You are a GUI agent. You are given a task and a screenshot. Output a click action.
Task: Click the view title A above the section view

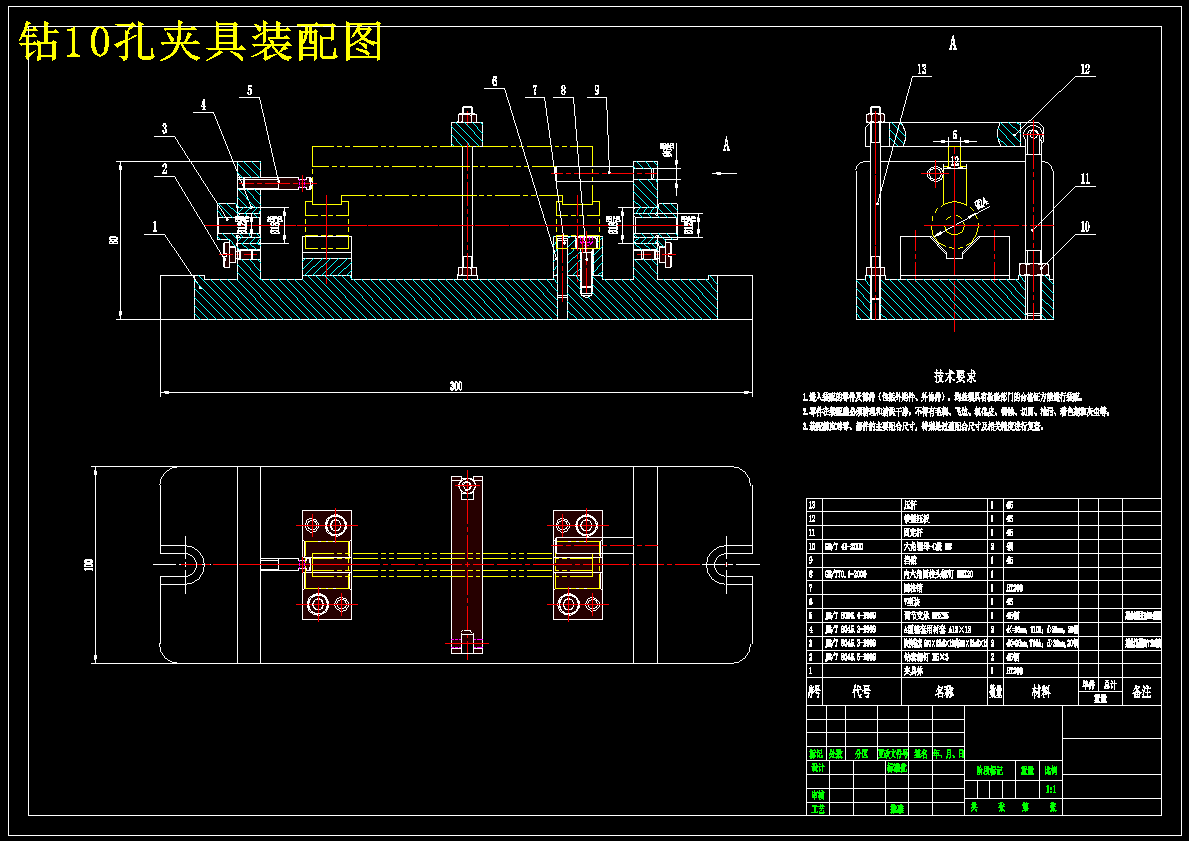point(953,44)
